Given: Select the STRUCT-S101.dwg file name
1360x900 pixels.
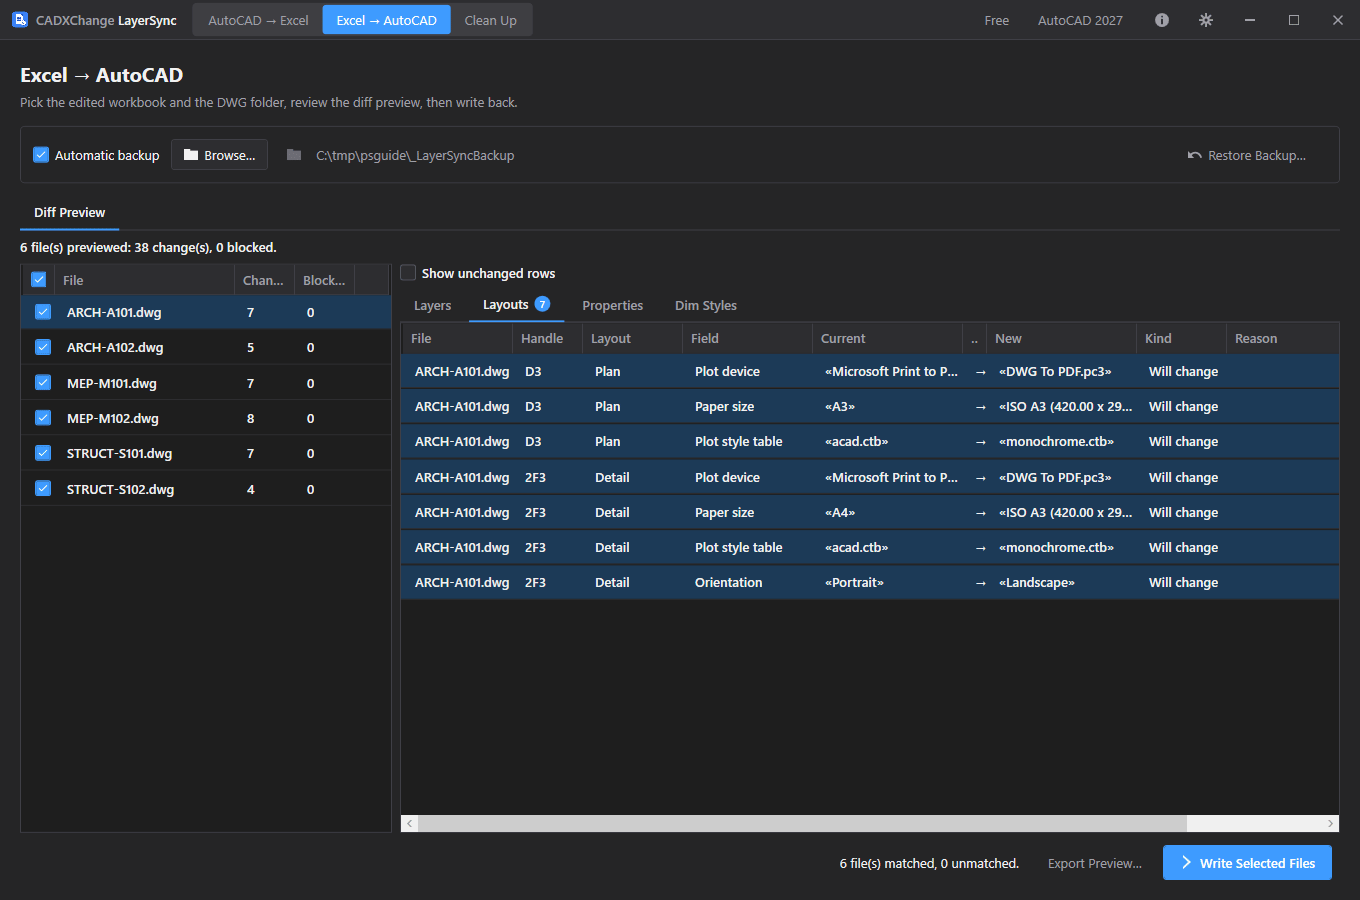Looking at the screenshot, I should coord(120,453).
